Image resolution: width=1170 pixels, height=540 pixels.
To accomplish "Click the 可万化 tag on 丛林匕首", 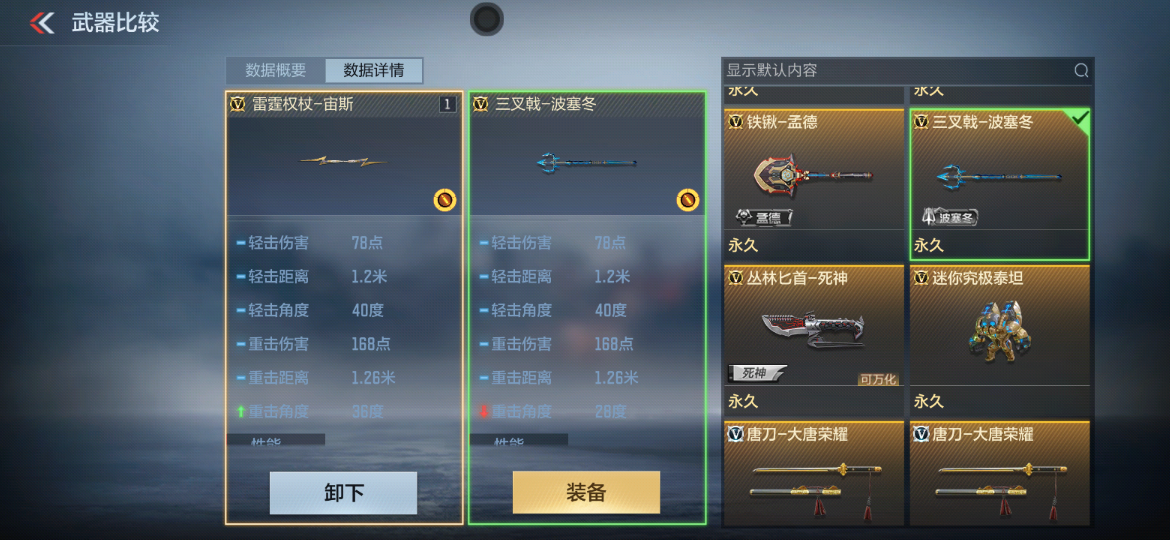I will 878,379.
